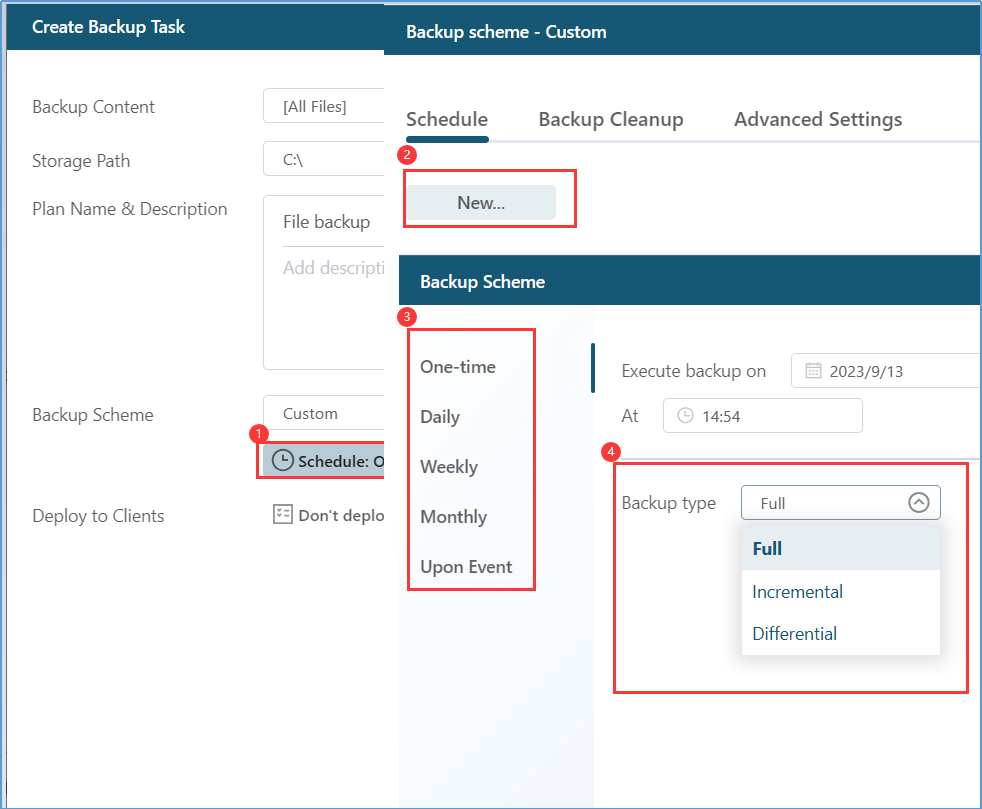Screen dimensions: 982x809
Task: Select the Schedule tab
Action: coord(446,120)
